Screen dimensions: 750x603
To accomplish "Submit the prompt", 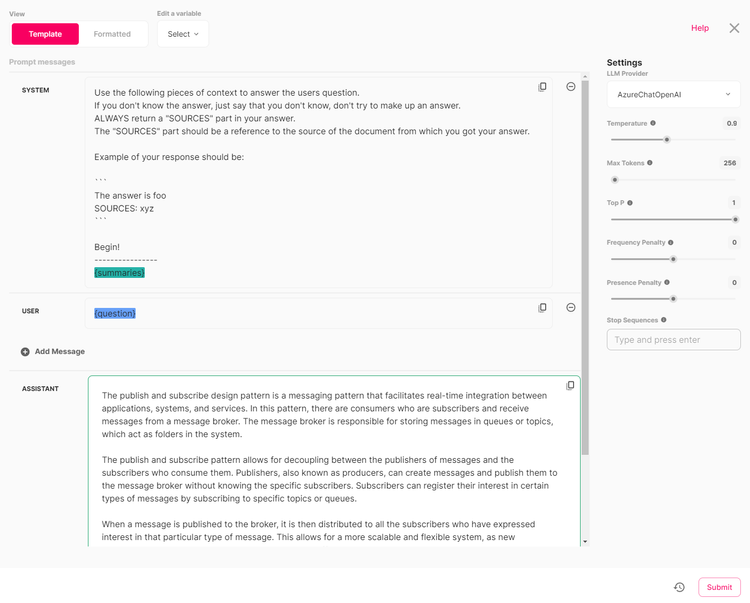I will (719, 587).
